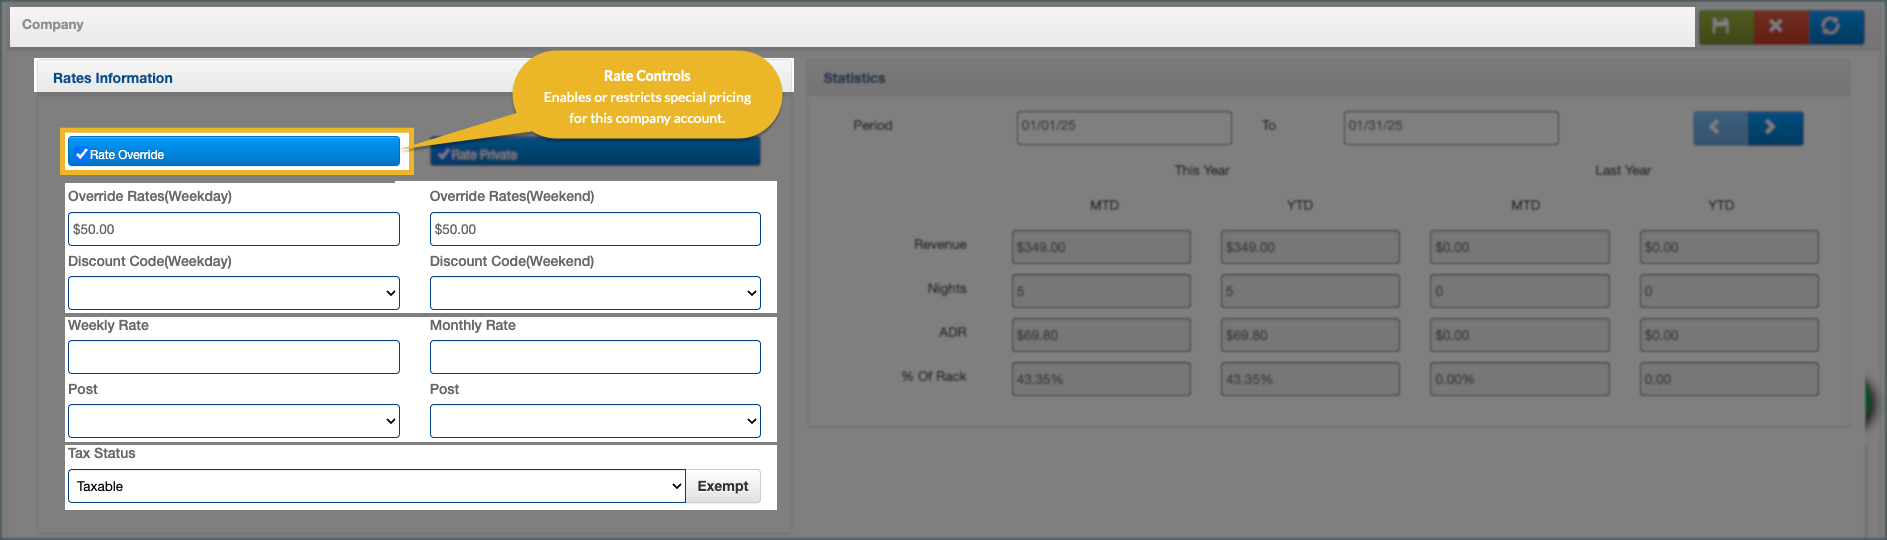The height and width of the screenshot is (540, 1887).
Task: Click the Override Rates(Weekday) input field
Action: 233,229
